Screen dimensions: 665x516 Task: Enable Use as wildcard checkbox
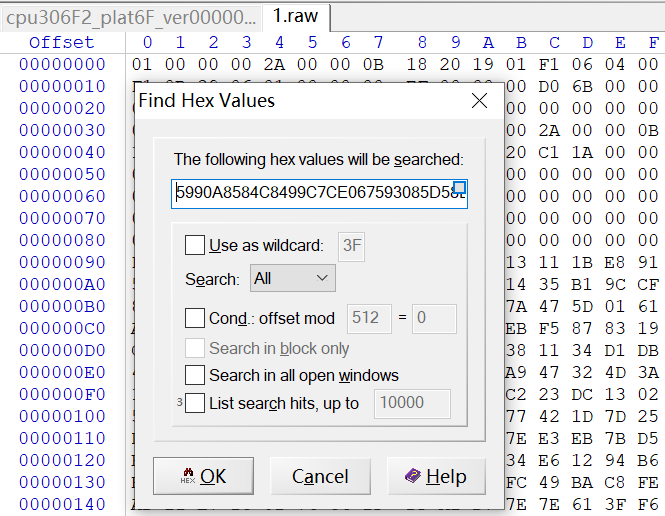[195, 246]
